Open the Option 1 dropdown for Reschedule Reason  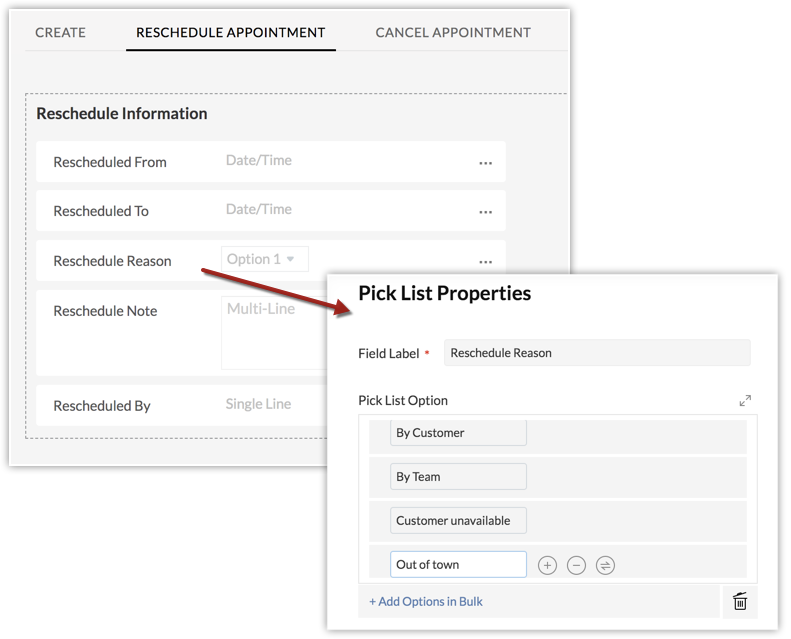tap(265, 259)
